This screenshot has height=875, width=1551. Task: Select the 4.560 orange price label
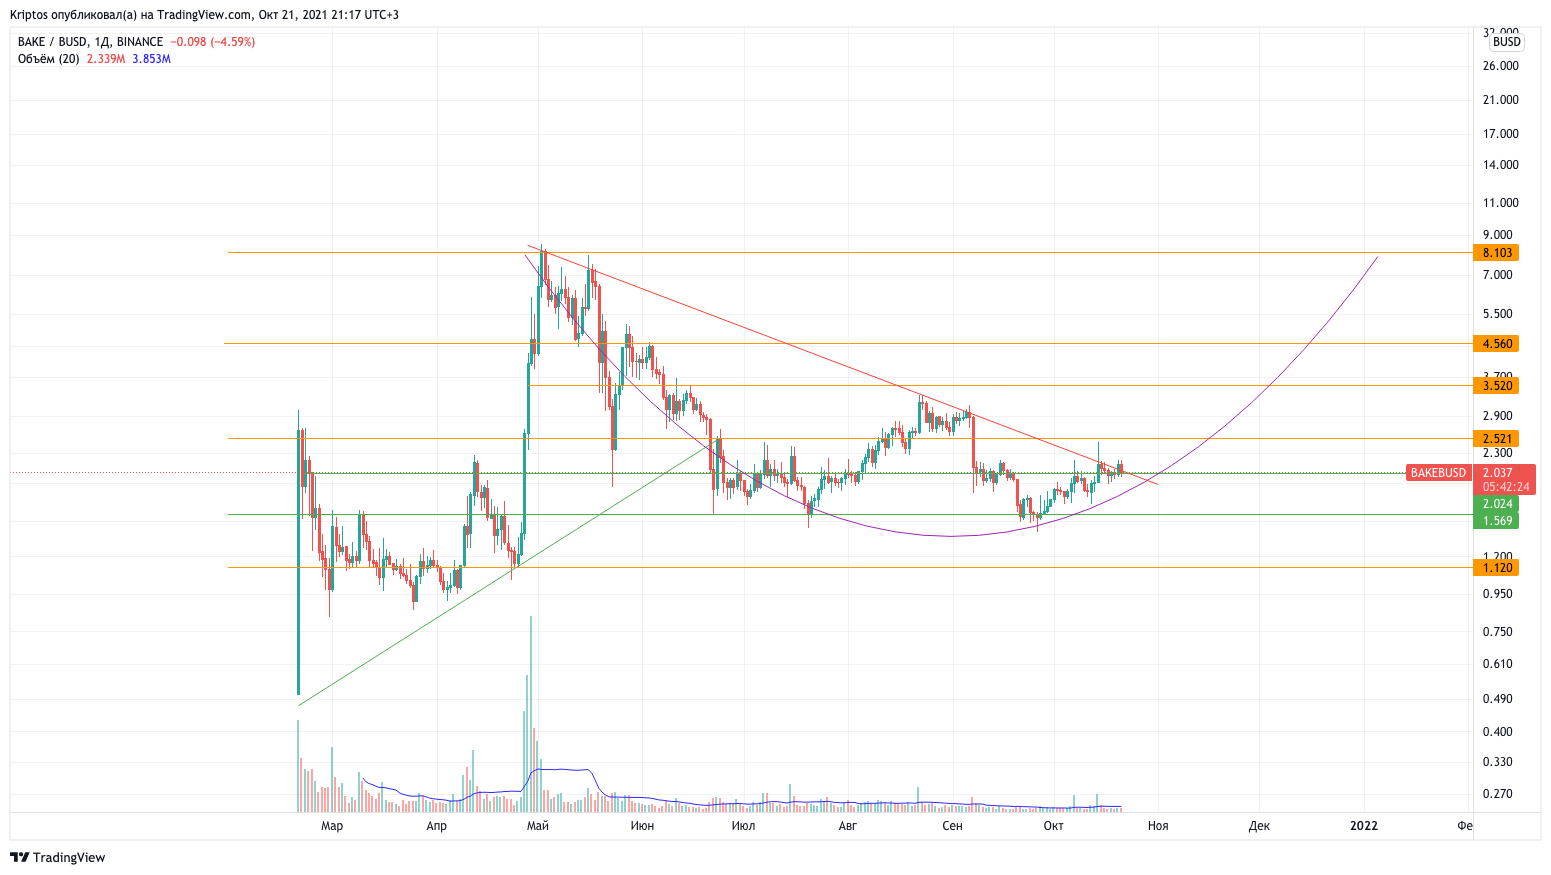pos(1497,344)
